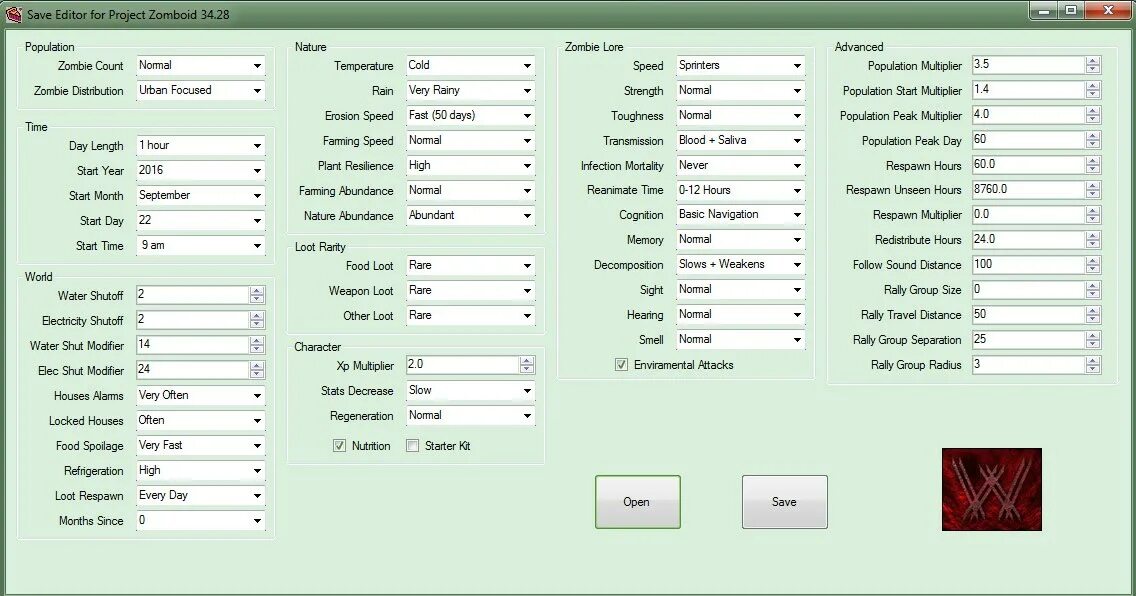Expand the Infection Mortality dropdown
Screen dimensions: 1136x596
[x=740, y=166]
